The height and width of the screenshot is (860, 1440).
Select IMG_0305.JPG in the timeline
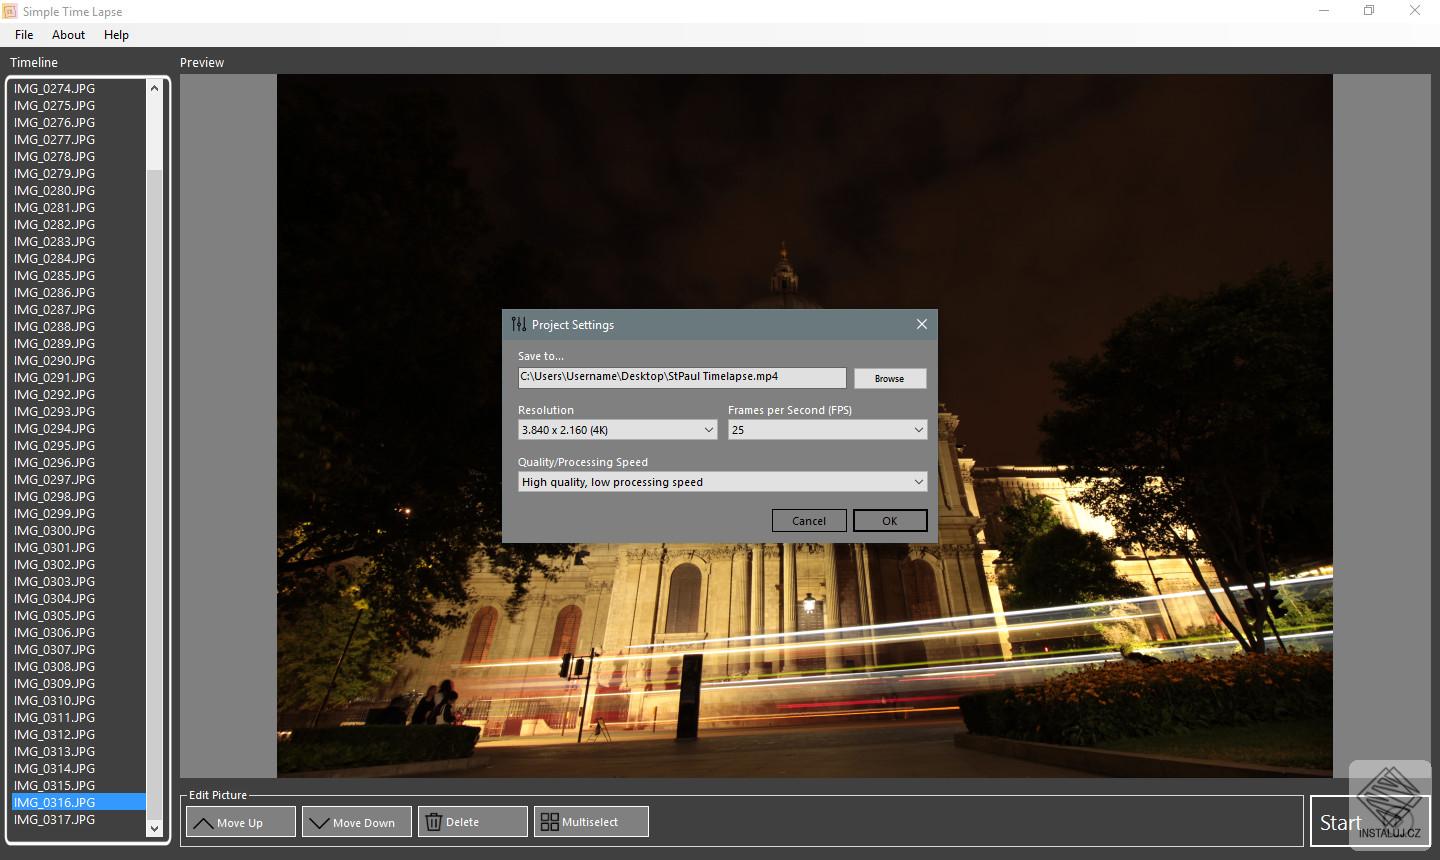pos(79,615)
